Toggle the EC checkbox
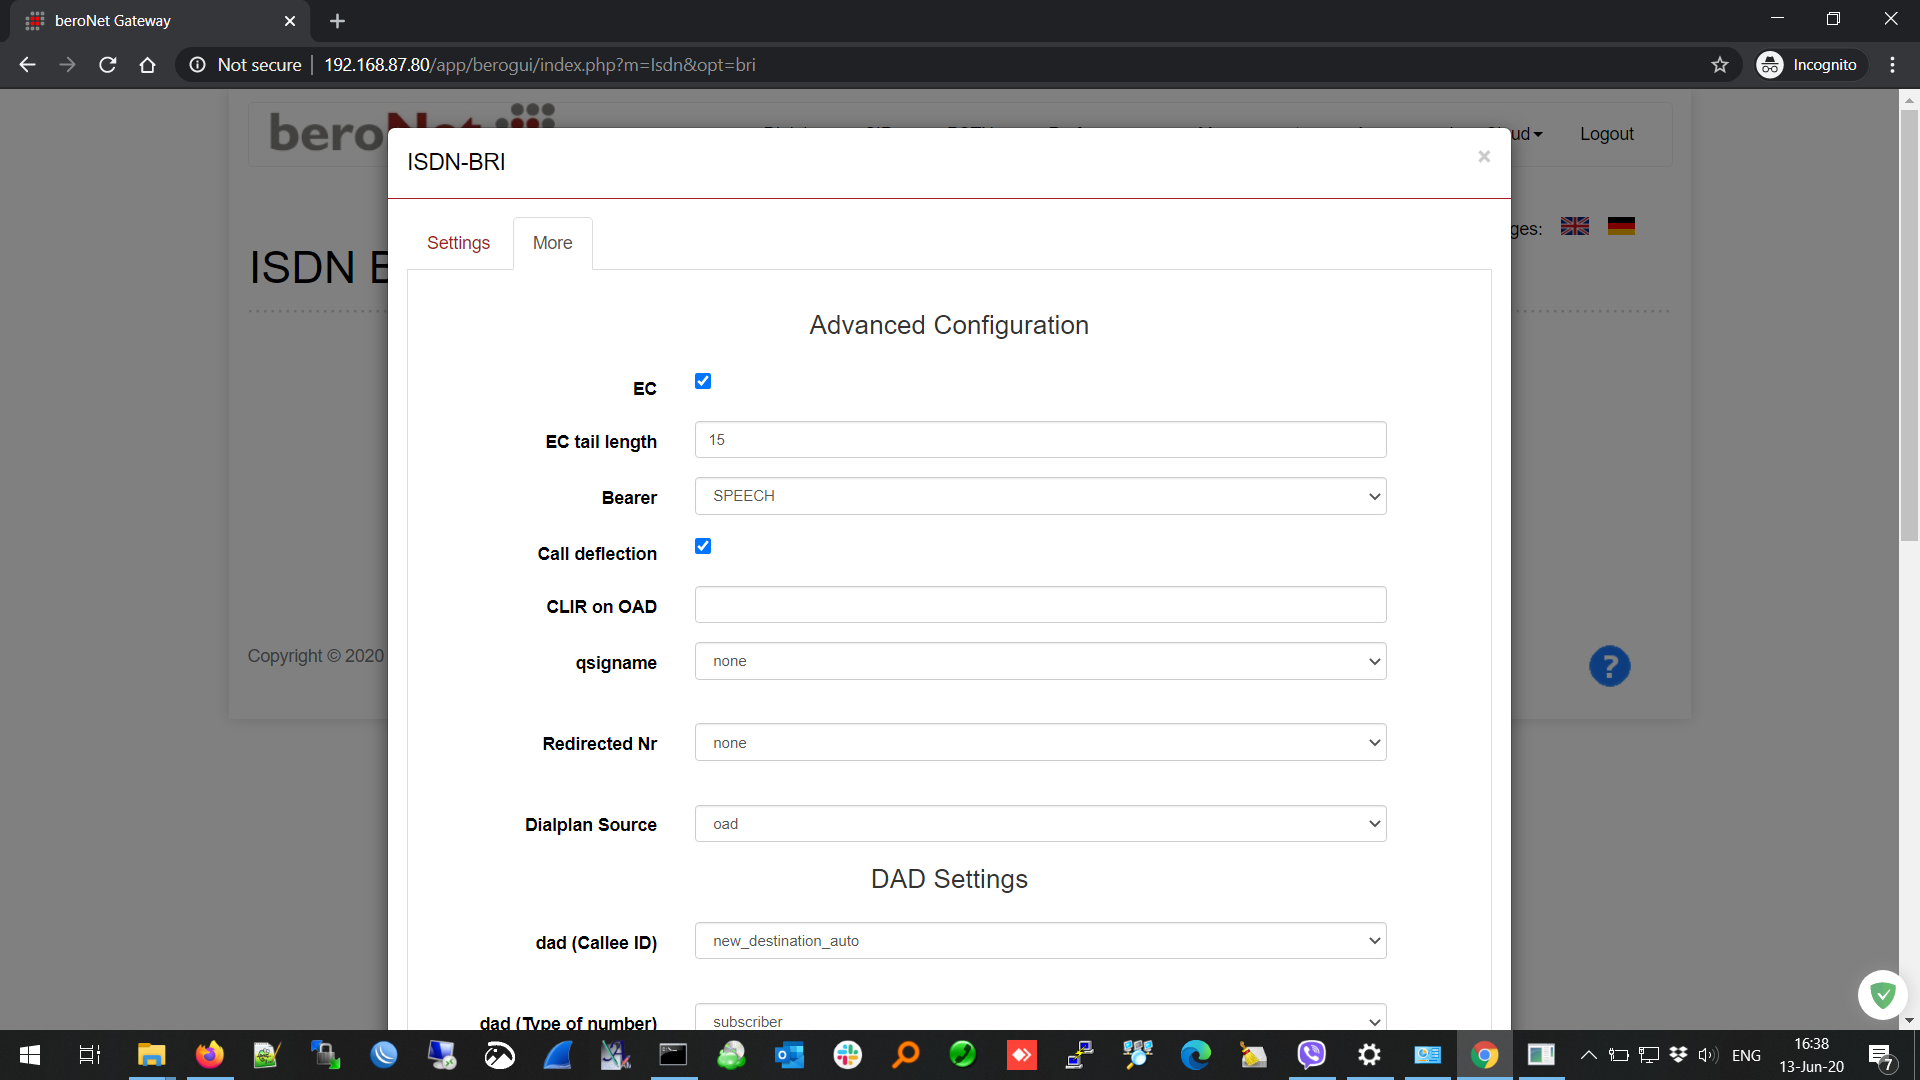This screenshot has height=1080, width=1920. tap(703, 381)
